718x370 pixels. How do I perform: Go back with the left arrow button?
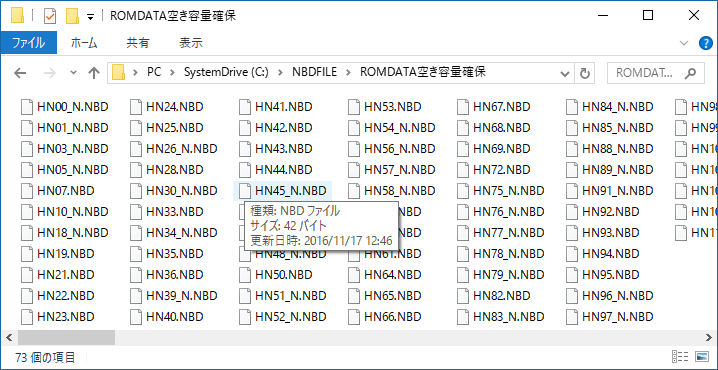20,73
